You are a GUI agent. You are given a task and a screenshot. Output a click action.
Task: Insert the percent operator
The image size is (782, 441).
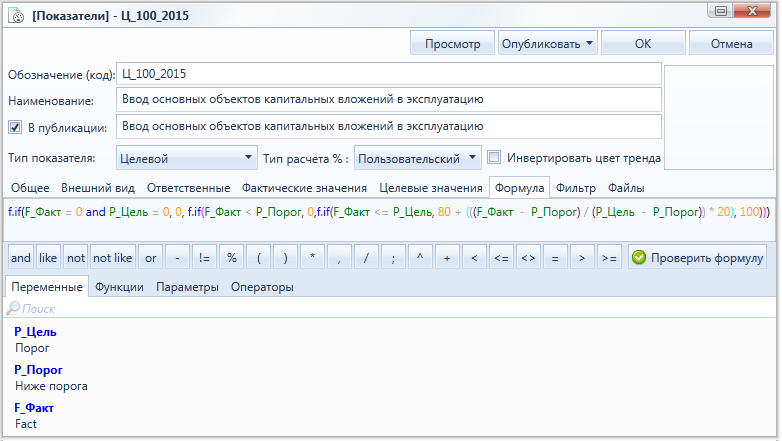(231, 257)
